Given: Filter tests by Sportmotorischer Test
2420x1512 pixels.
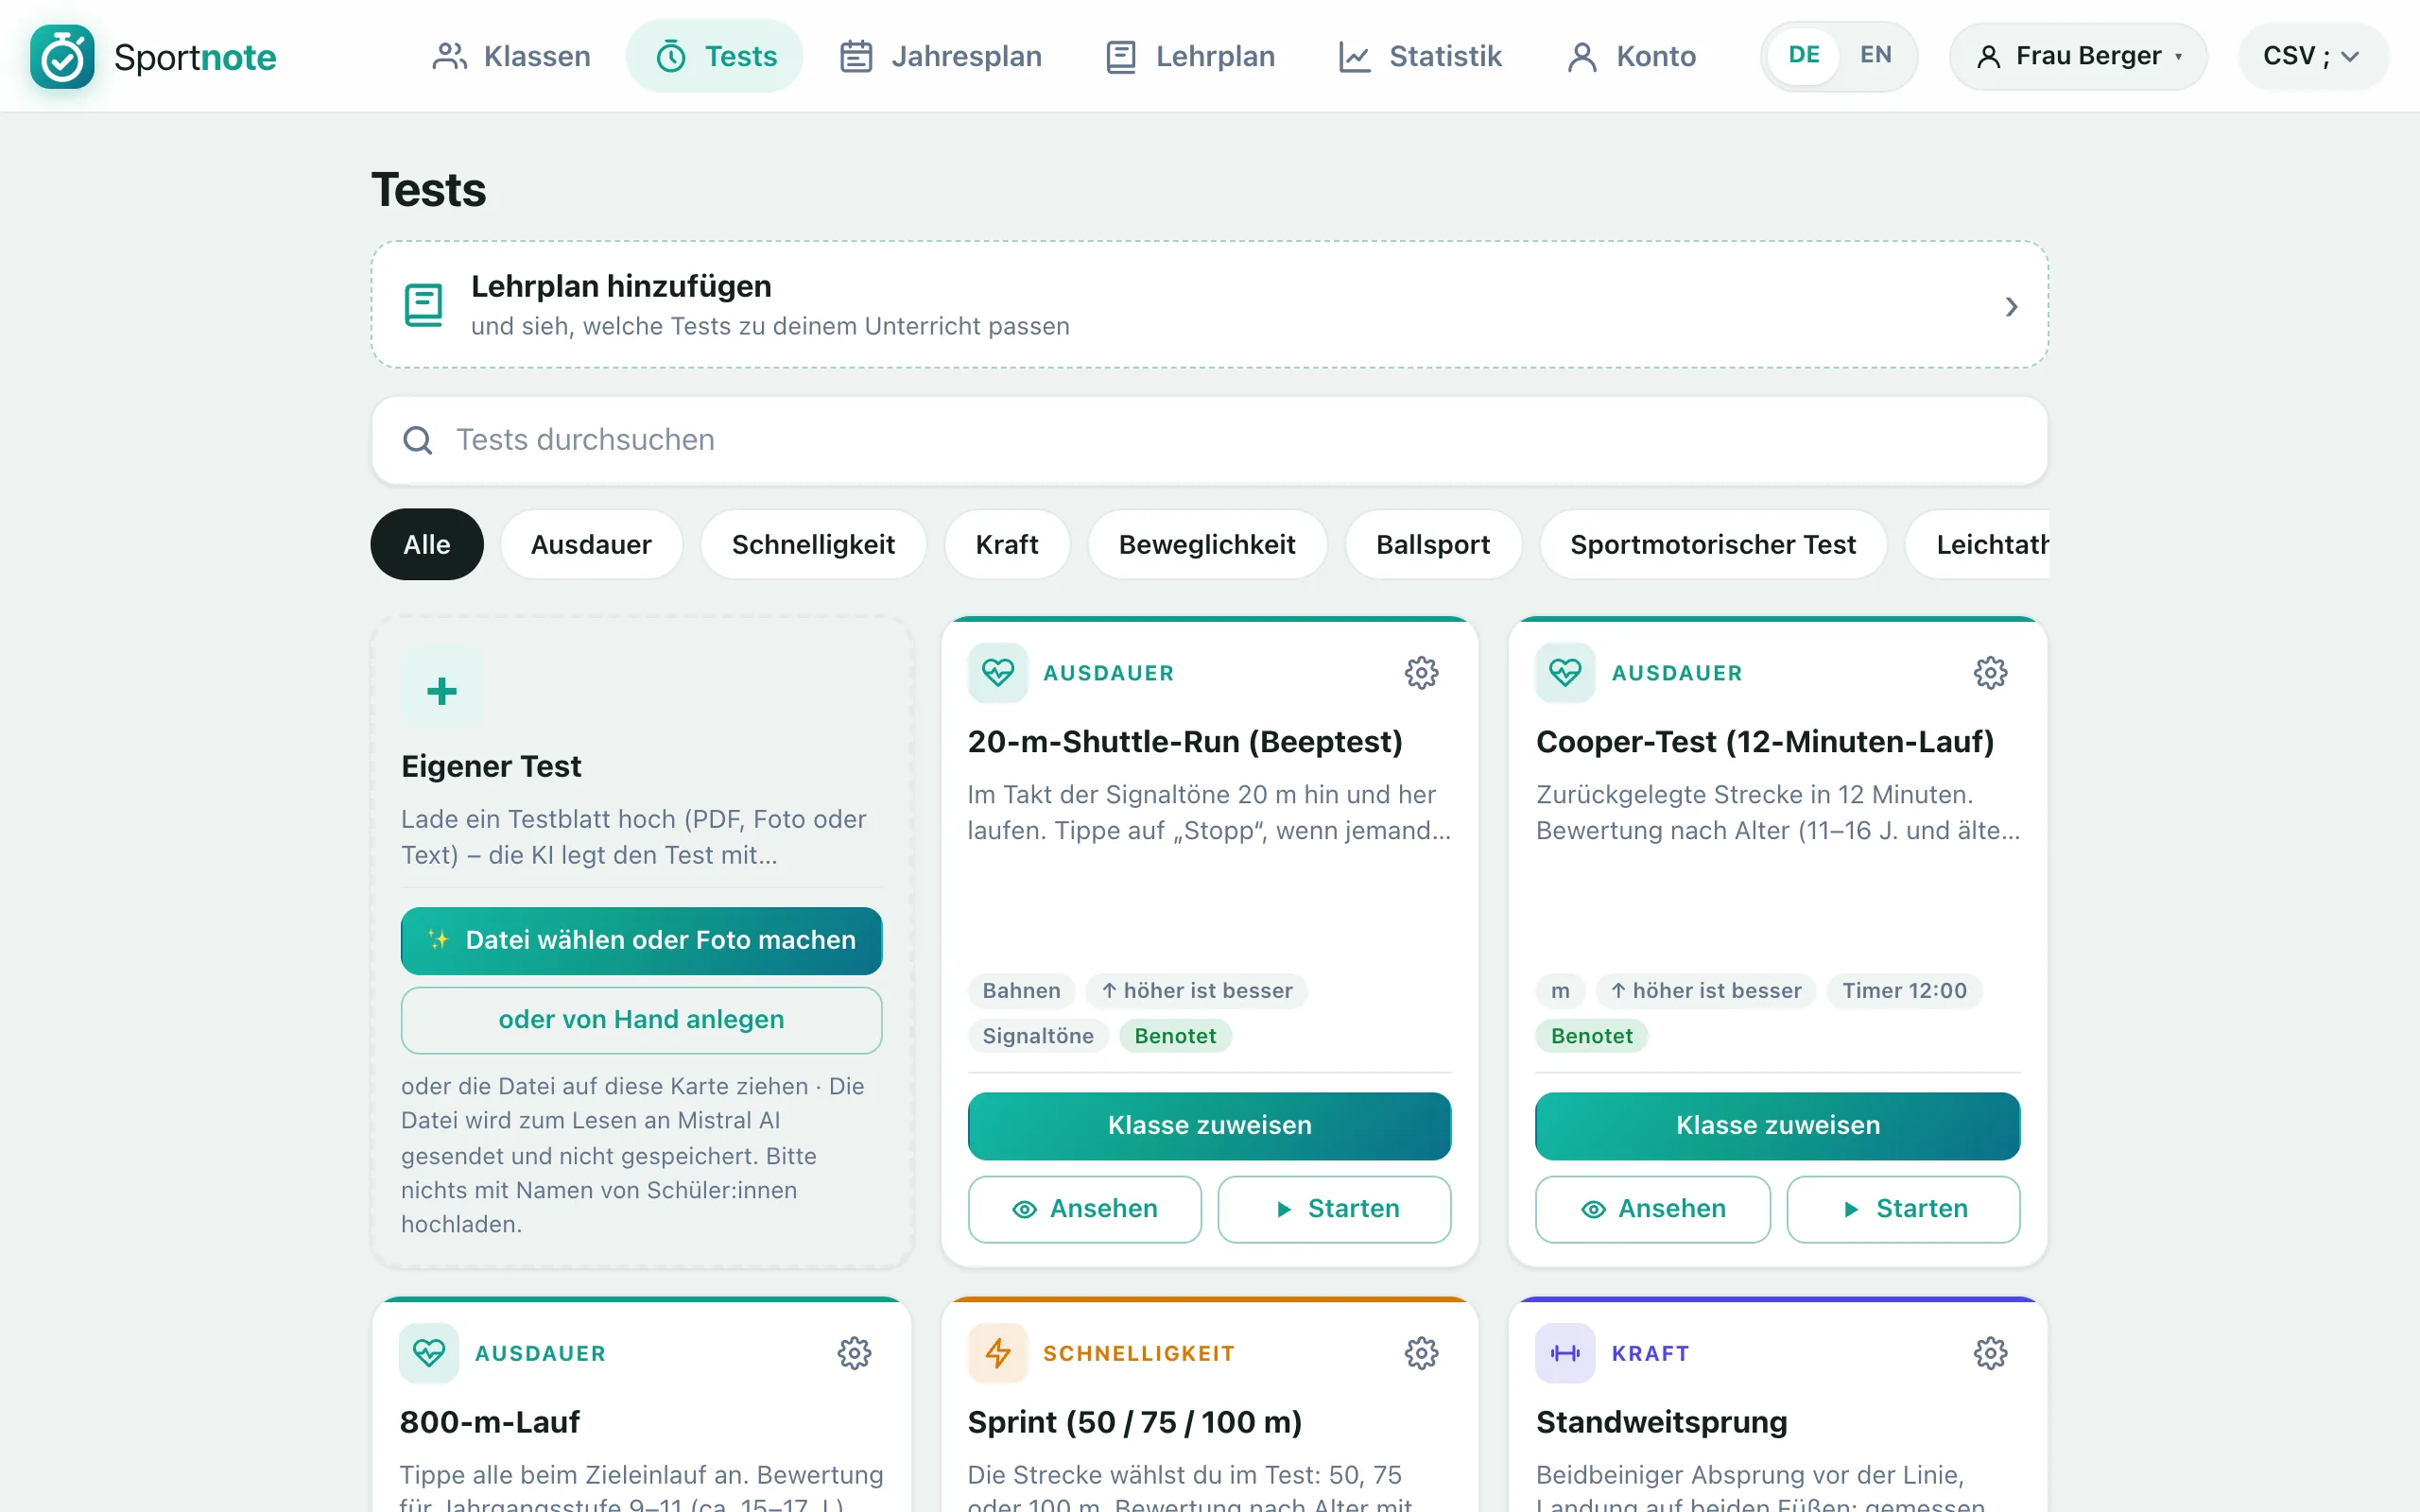Looking at the screenshot, I should pyautogui.click(x=1713, y=544).
